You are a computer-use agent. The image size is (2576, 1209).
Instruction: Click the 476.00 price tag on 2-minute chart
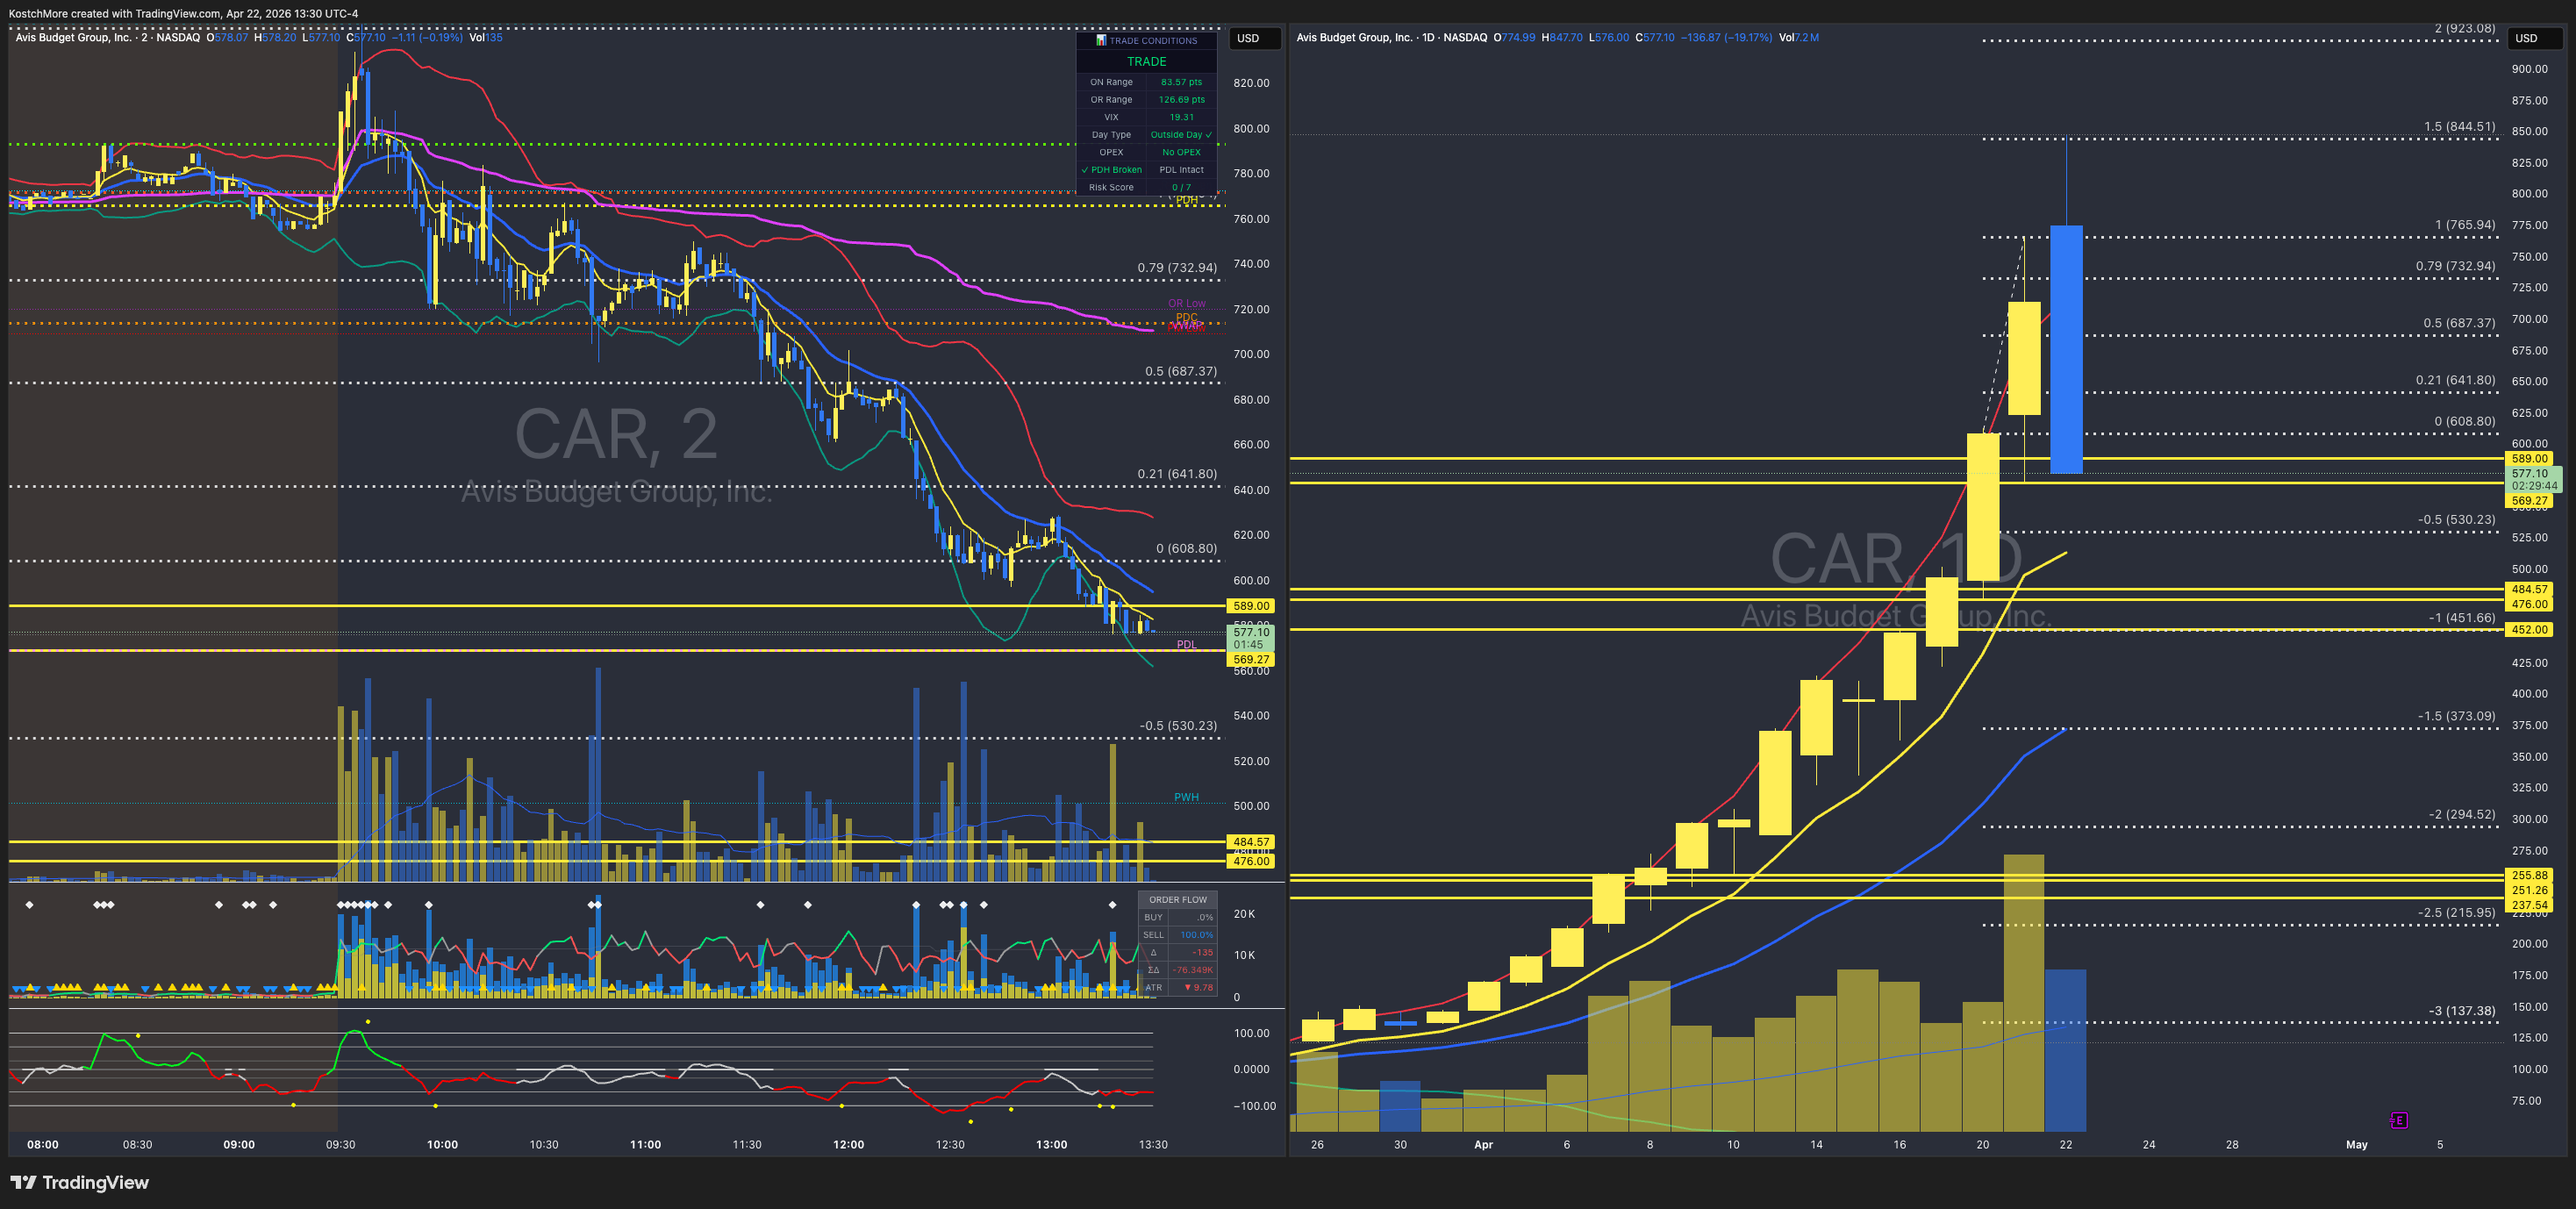1251,861
